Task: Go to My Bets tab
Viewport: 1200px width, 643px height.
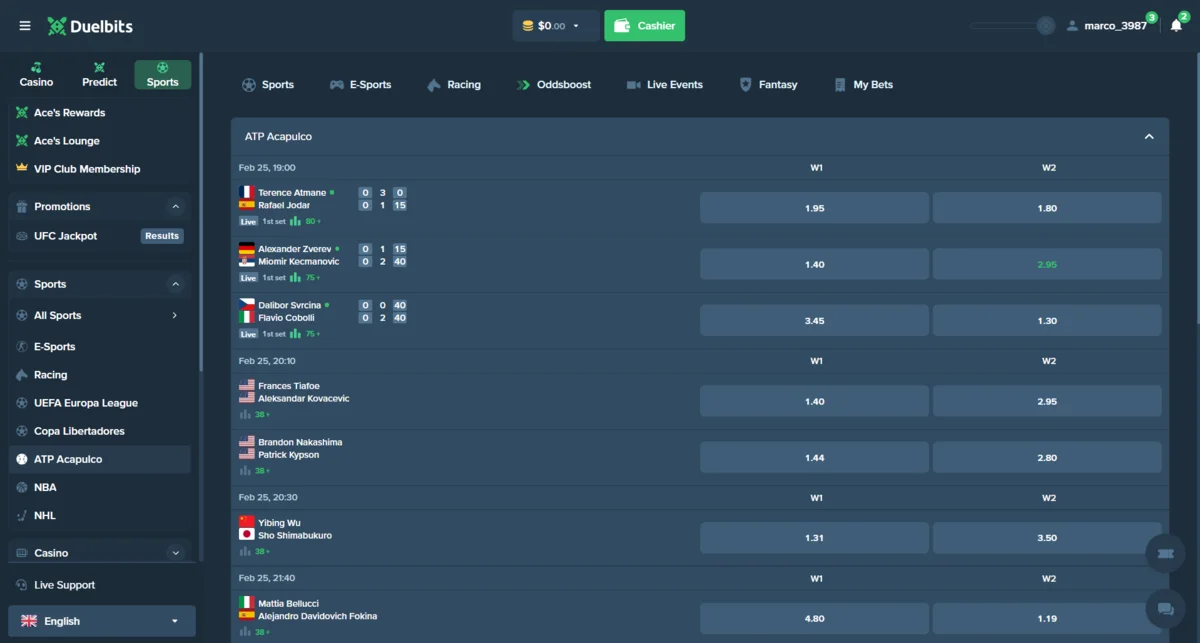Action: (863, 85)
